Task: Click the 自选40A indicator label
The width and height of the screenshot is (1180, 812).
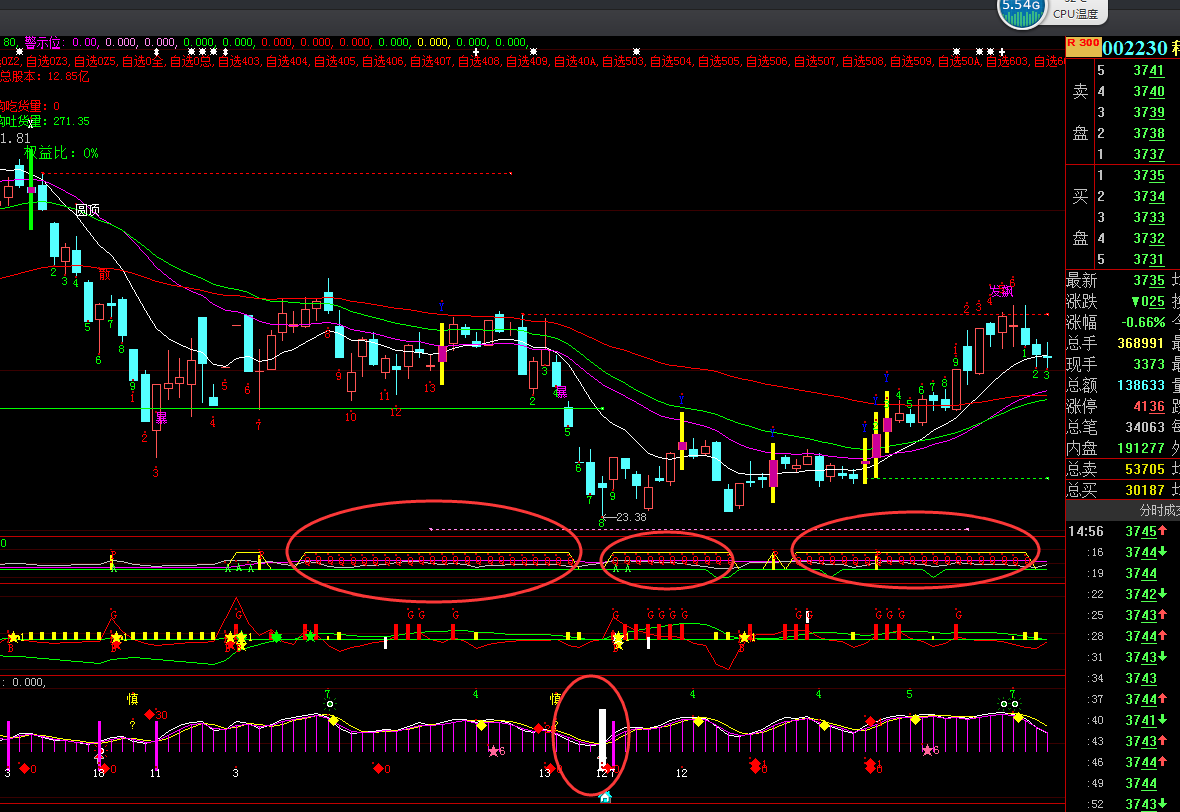Action: [x=575, y=61]
